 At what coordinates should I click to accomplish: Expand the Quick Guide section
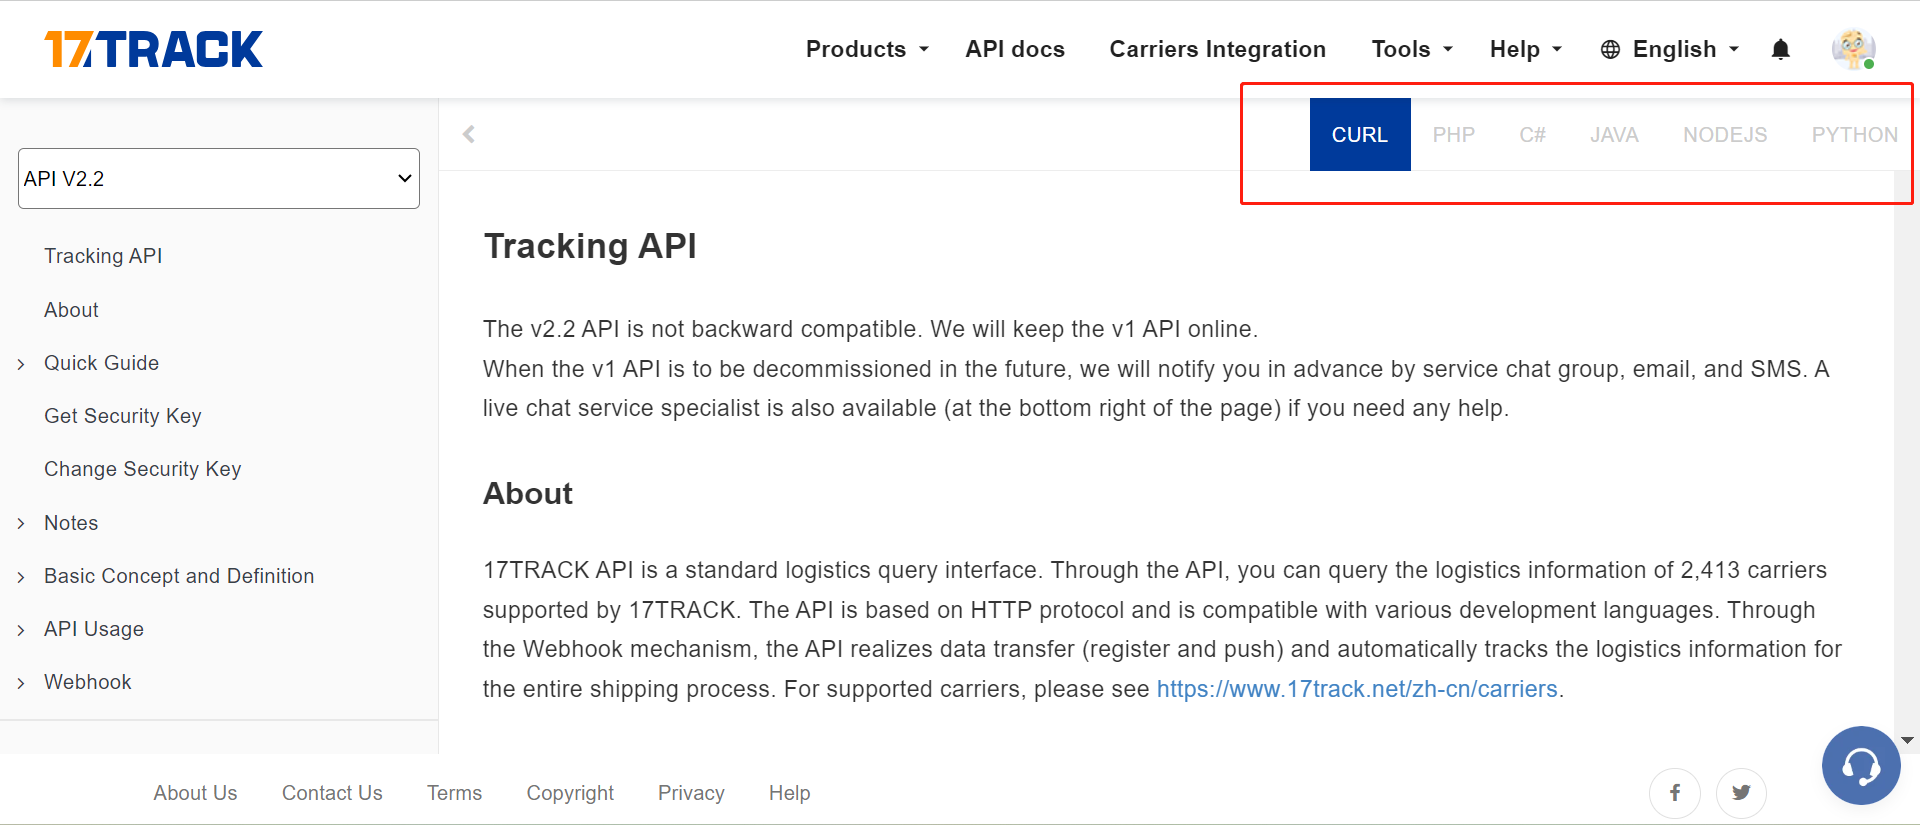(x=101, y=363)
